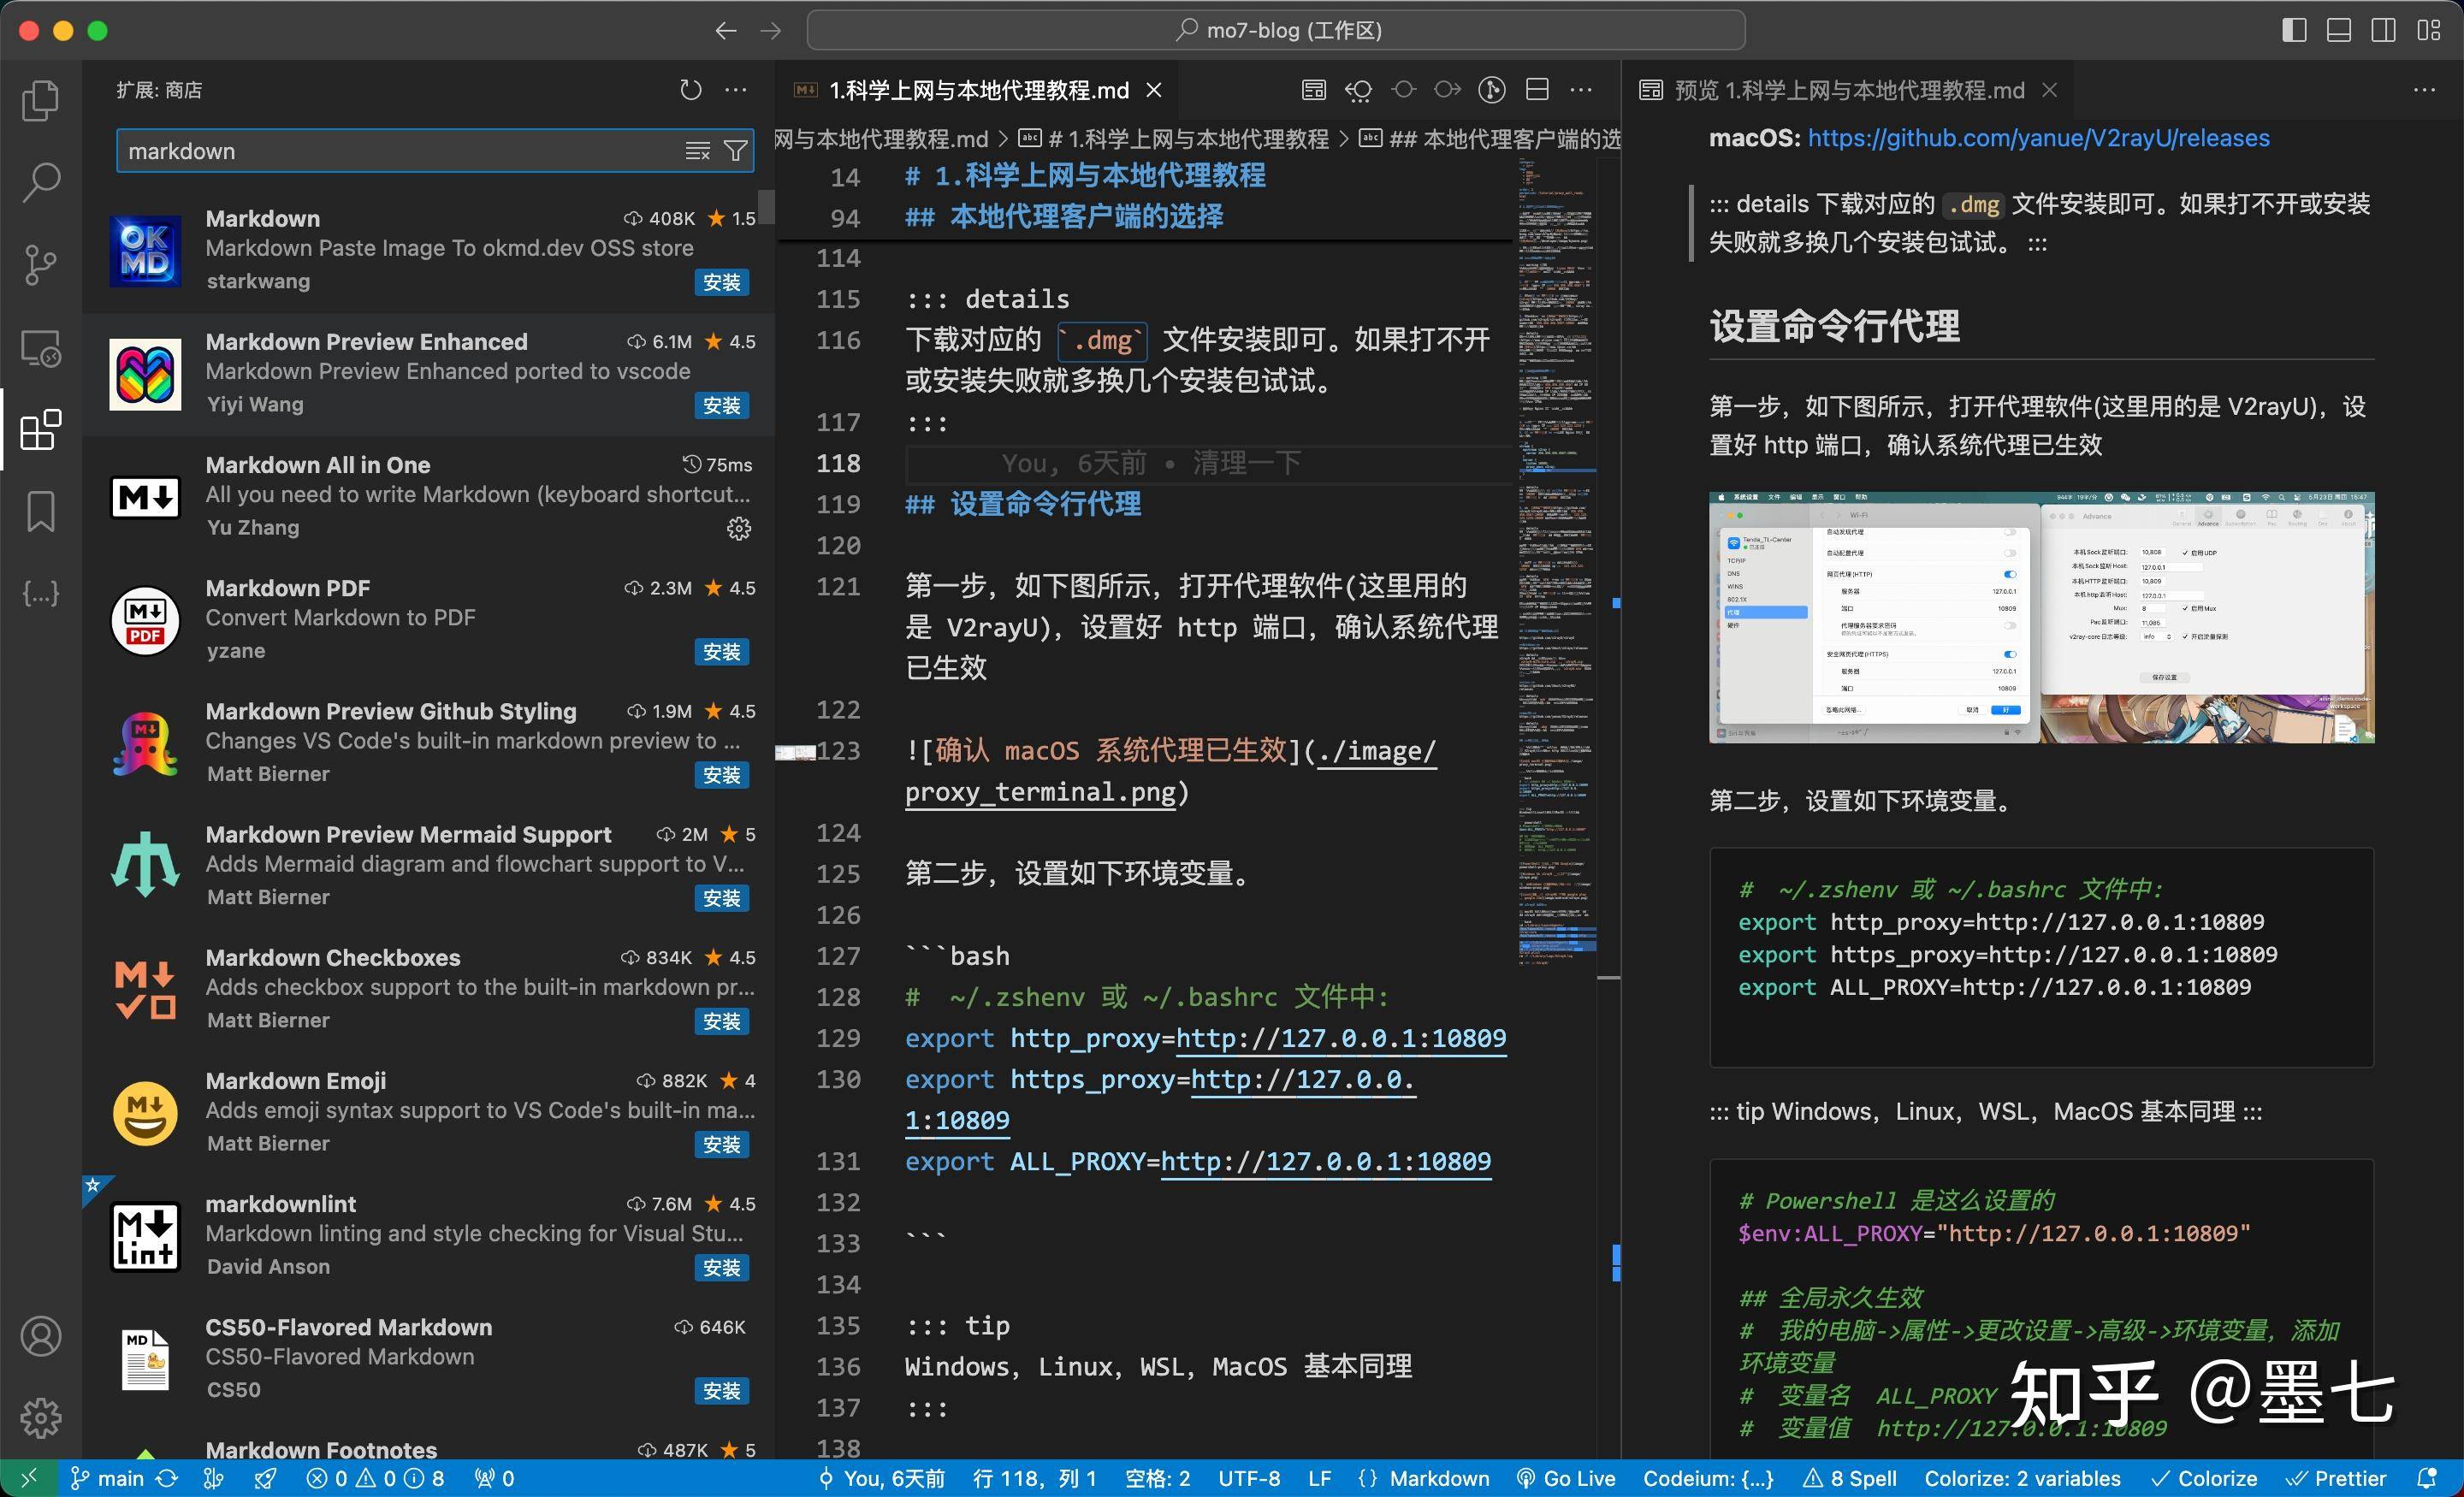Toggle the primary side bar layout
This screenshot has height=1497, width=2464.
click(2295, 30)
